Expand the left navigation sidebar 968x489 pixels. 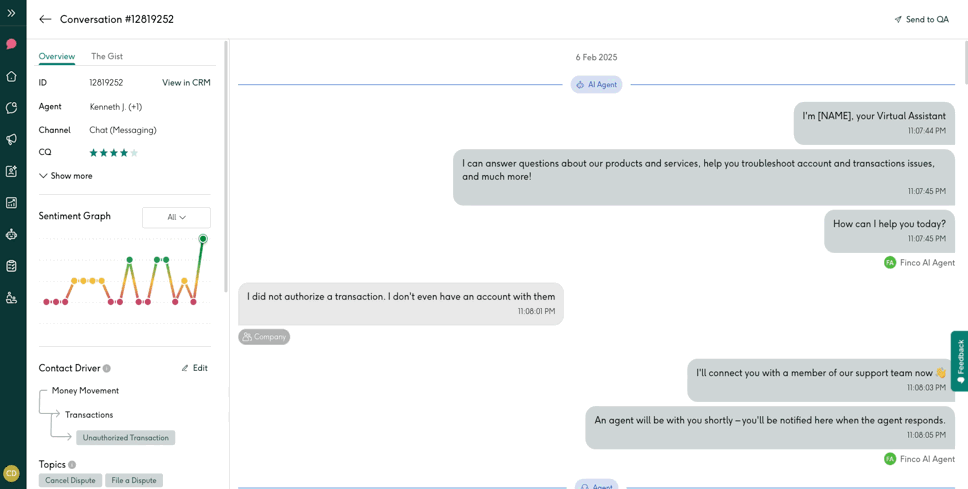[11, 13]
